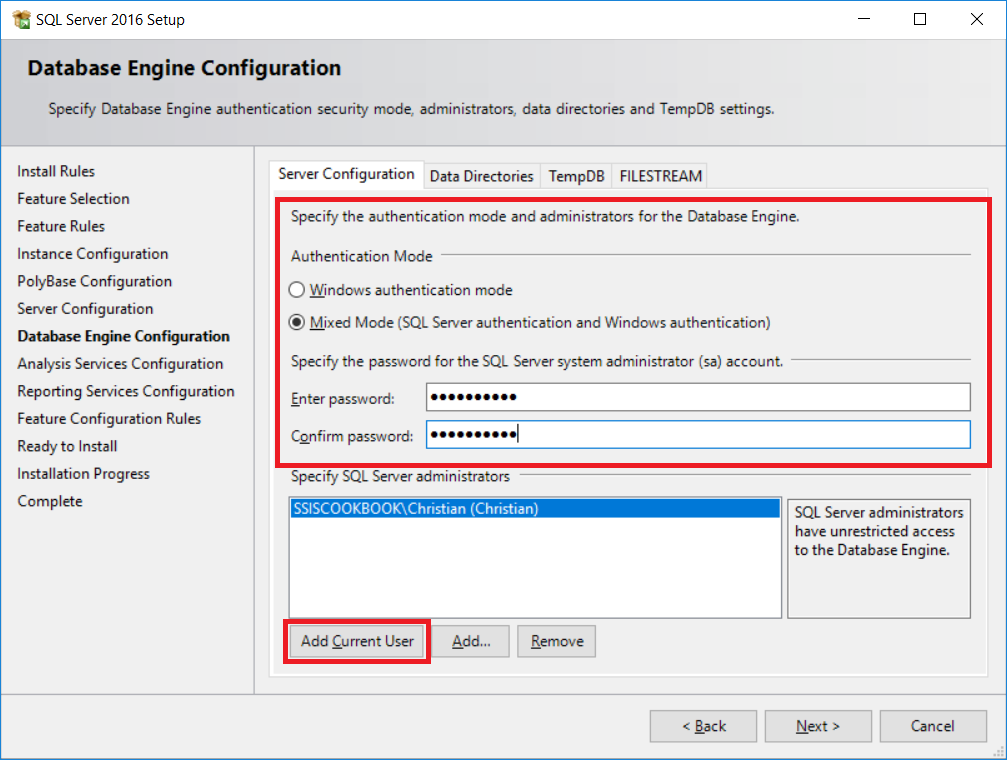Image resolution: width=1007 pixels, height=760 pixels.
Task: Click the PolyBase Configuration step
Action: point(94,281)
